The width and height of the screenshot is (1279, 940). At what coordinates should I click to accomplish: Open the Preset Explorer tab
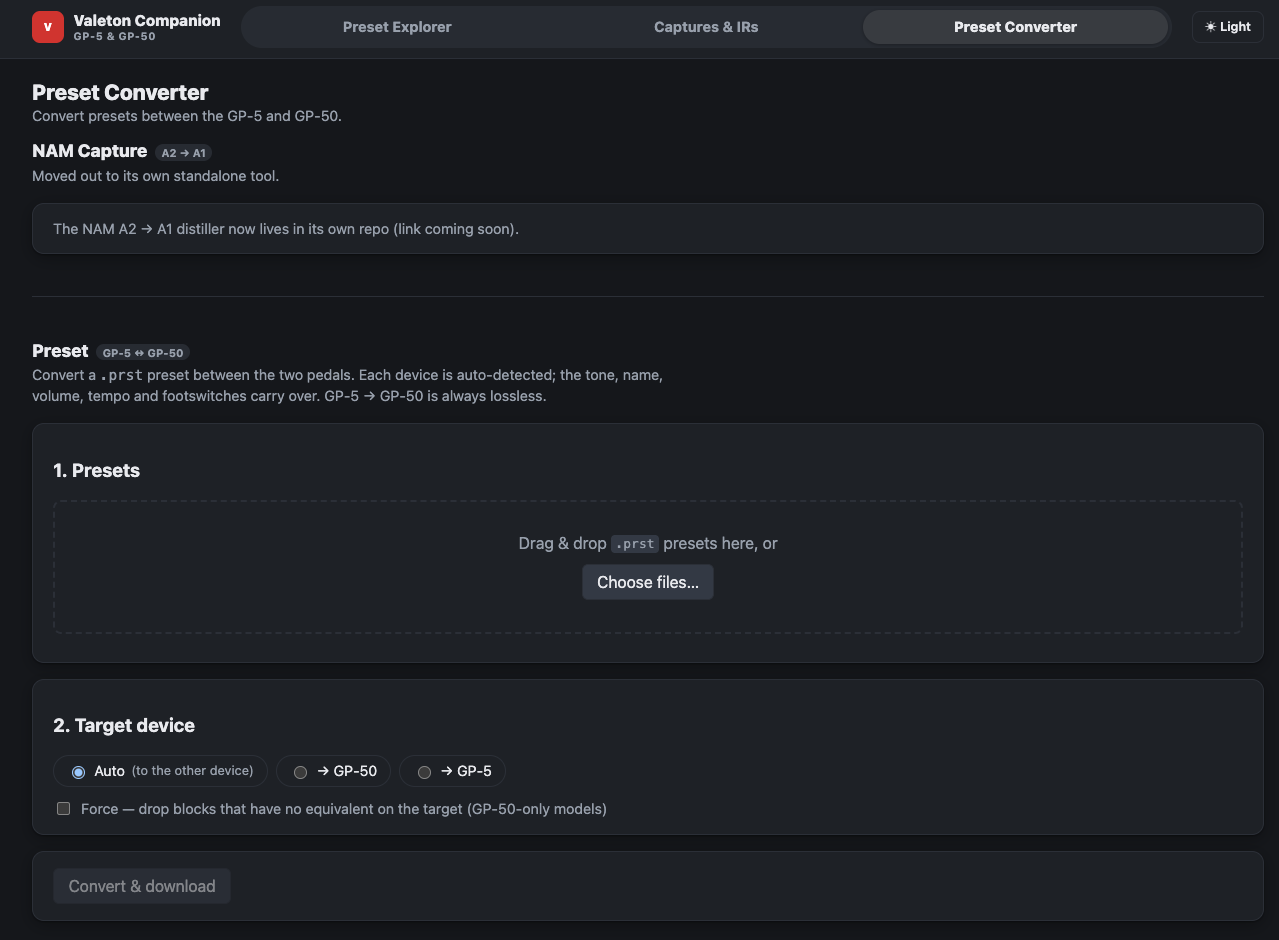[x=397, y=27]
